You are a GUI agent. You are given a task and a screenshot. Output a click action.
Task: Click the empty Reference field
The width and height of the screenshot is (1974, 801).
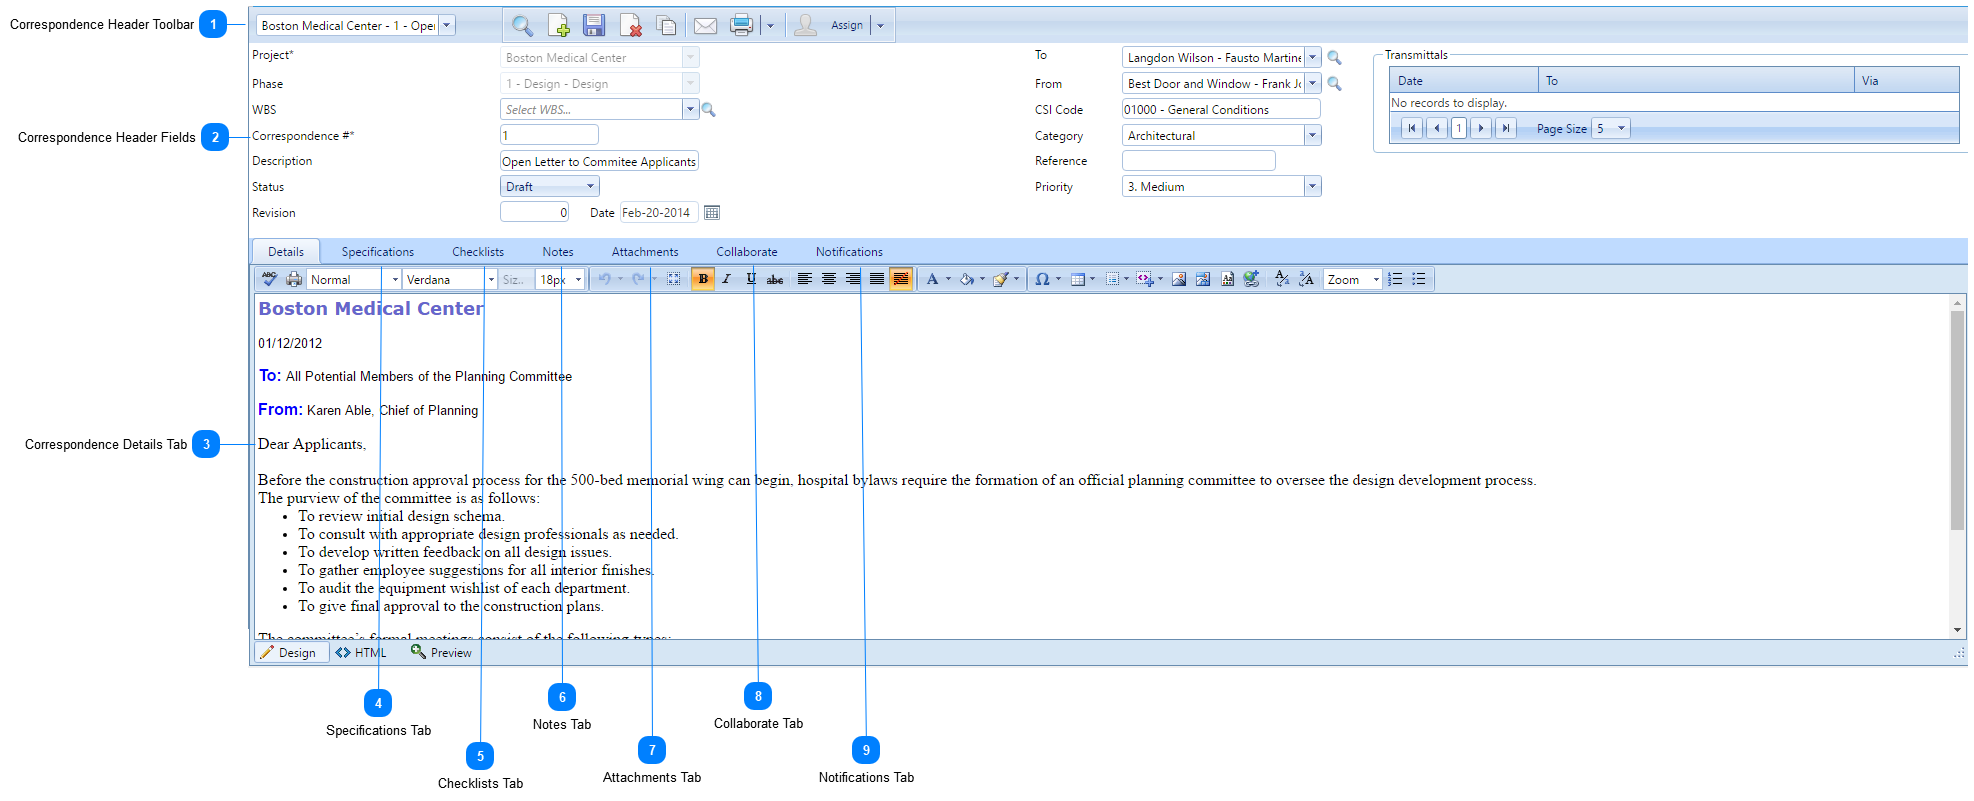(x=1198, y=160)
